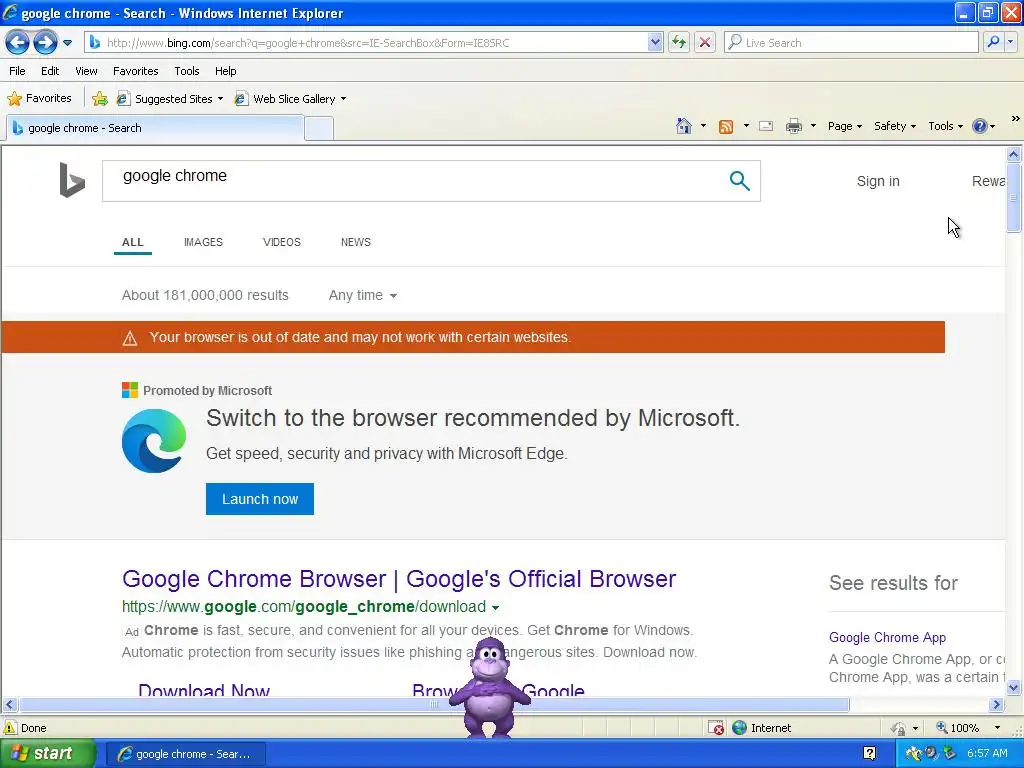Image resolution: width=1024 pixels, height=768 pixels.
Task: Click the vertical scrollbar up arrow
Action: [1014, 155]
